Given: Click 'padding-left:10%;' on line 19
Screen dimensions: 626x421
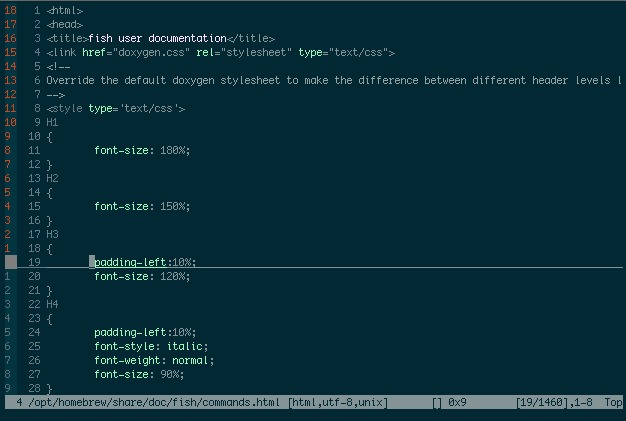Looking at the screenshot, I should [145, 262].
